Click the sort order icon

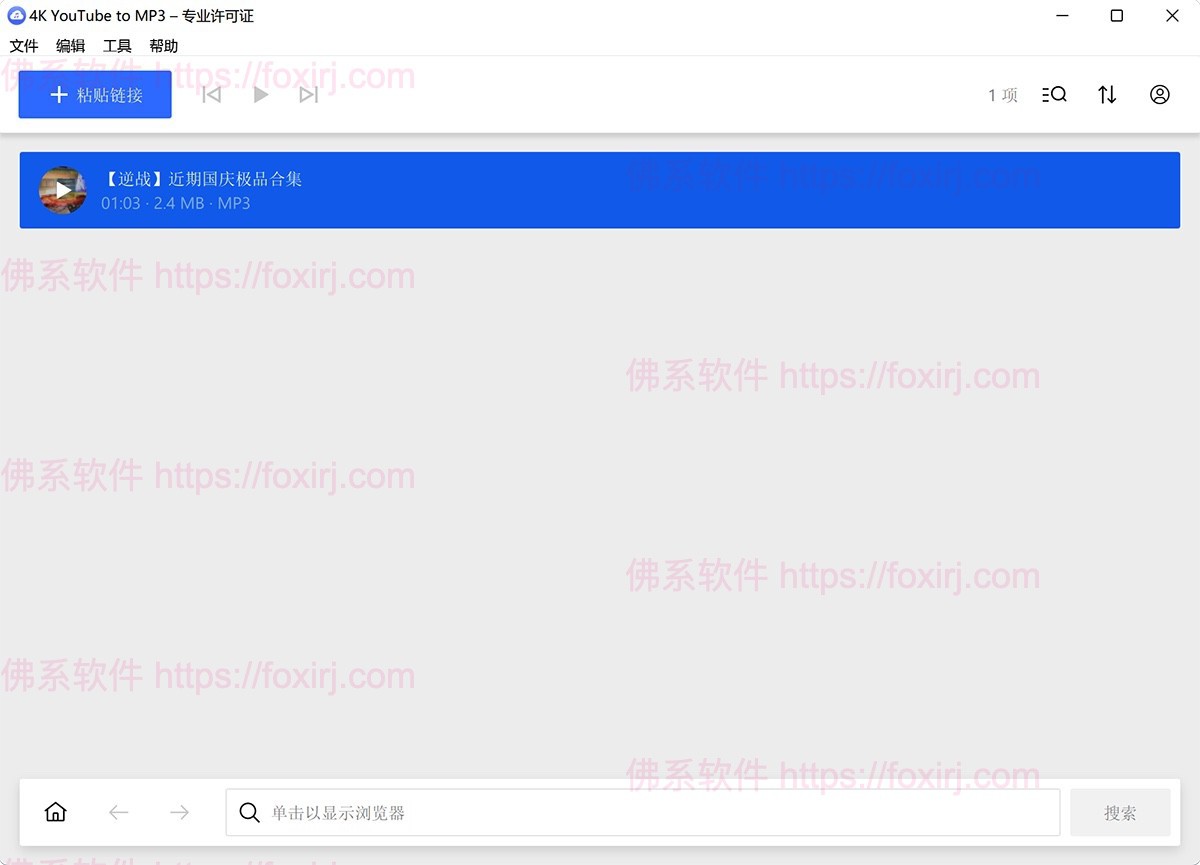pyautogui.click(x=1107, y=94)
